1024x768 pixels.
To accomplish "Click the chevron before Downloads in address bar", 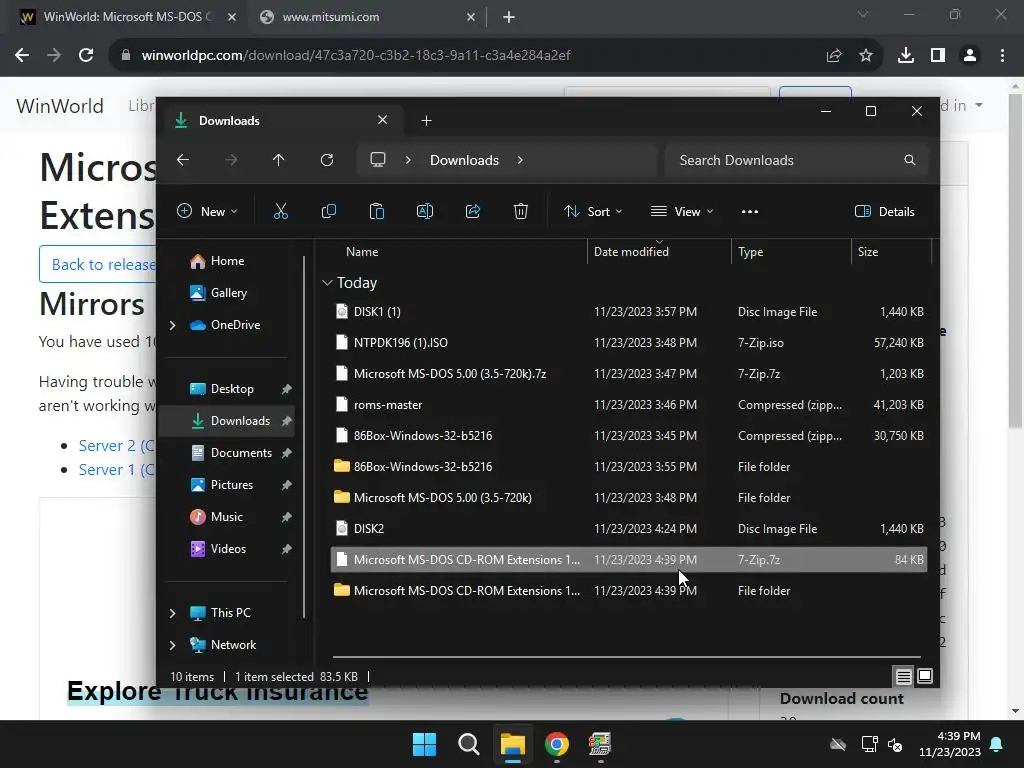I will tap(408, 160).
